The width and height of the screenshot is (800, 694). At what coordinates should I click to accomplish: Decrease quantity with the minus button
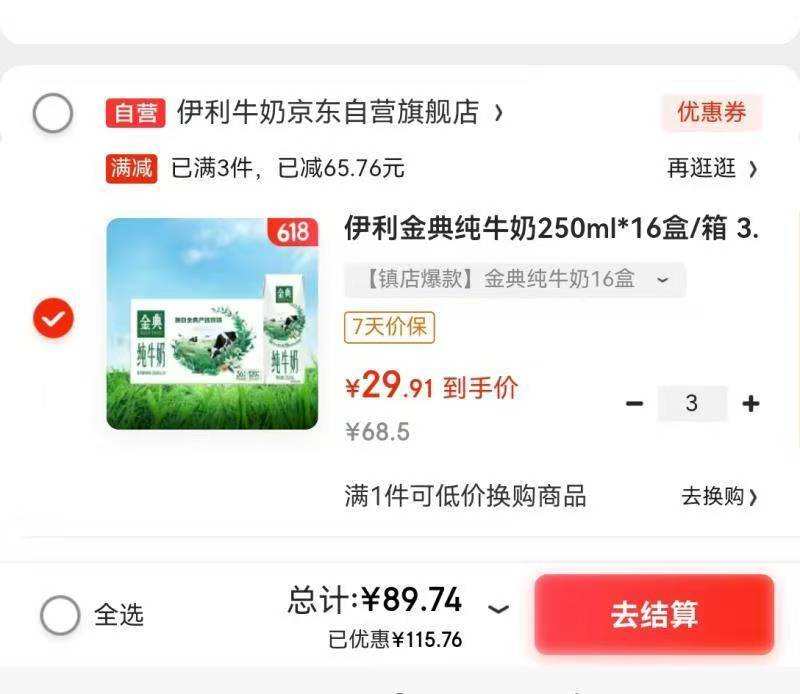tap(634, 404)
